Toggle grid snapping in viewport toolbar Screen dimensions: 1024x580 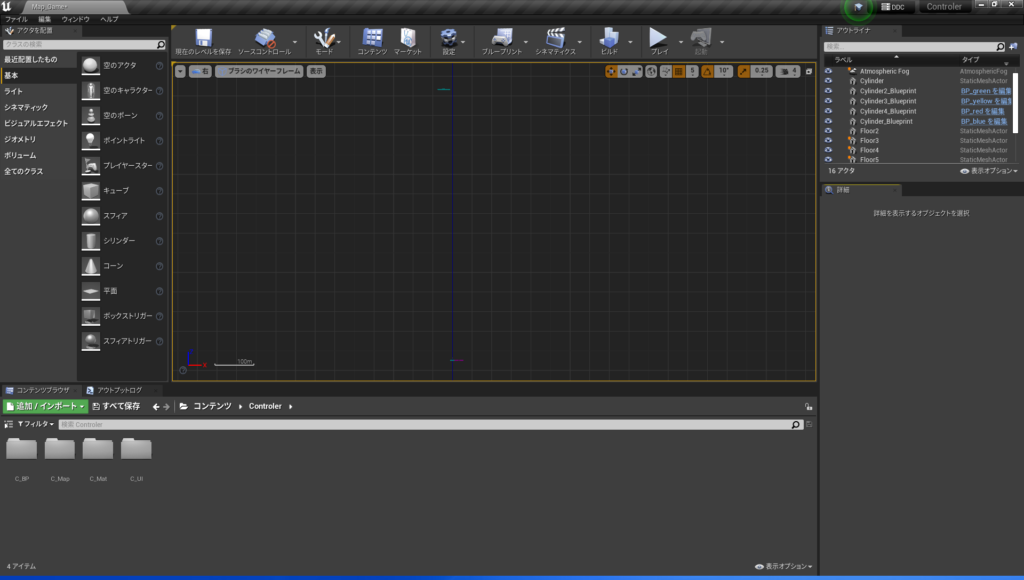(679, 71)
